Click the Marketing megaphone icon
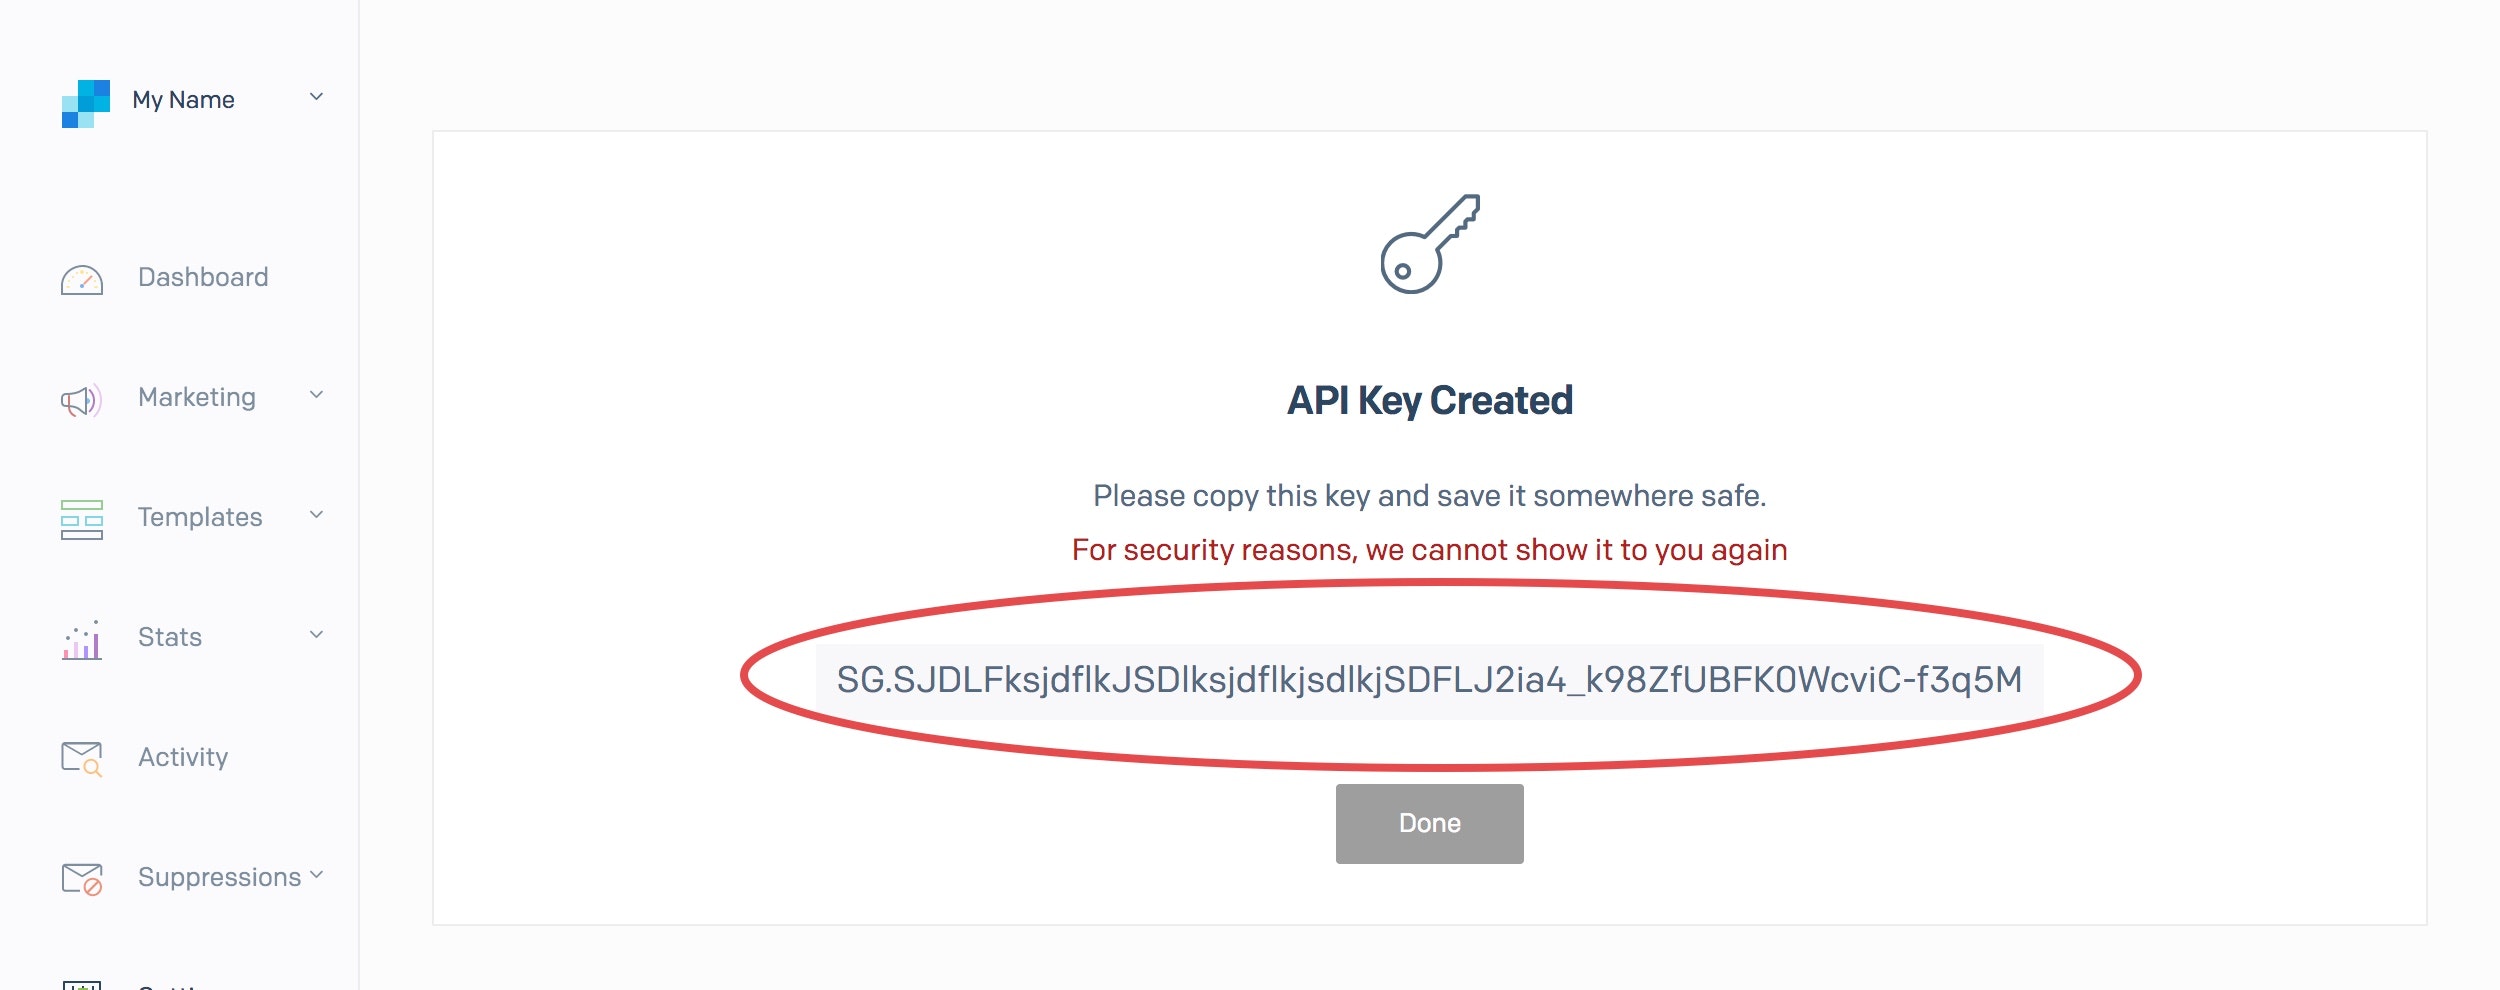Screen dimensions: 2500x990 point(81,401)
